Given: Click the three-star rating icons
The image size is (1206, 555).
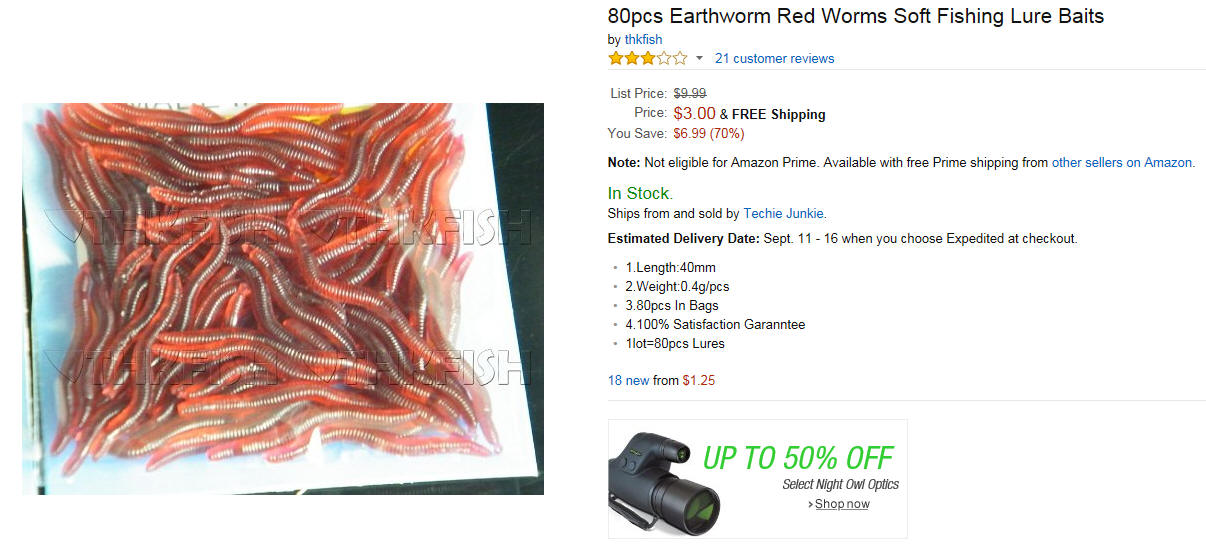Looking at the screenshot, I should pyautogui.click(x=647, y=58).
